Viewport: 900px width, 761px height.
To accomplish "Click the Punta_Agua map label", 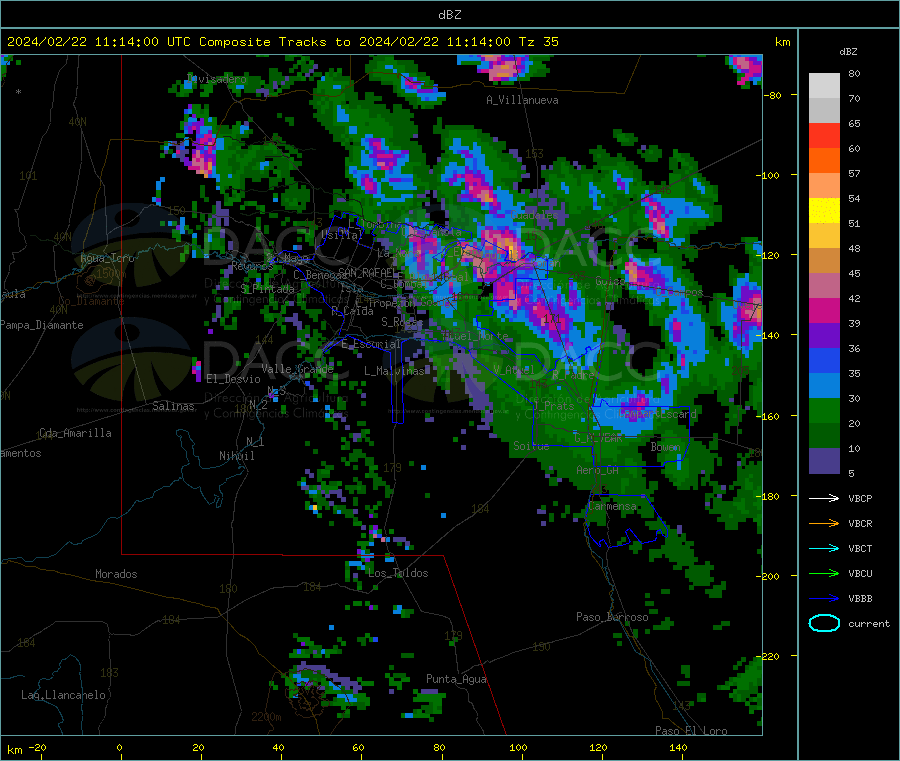I will pos(456,680).
